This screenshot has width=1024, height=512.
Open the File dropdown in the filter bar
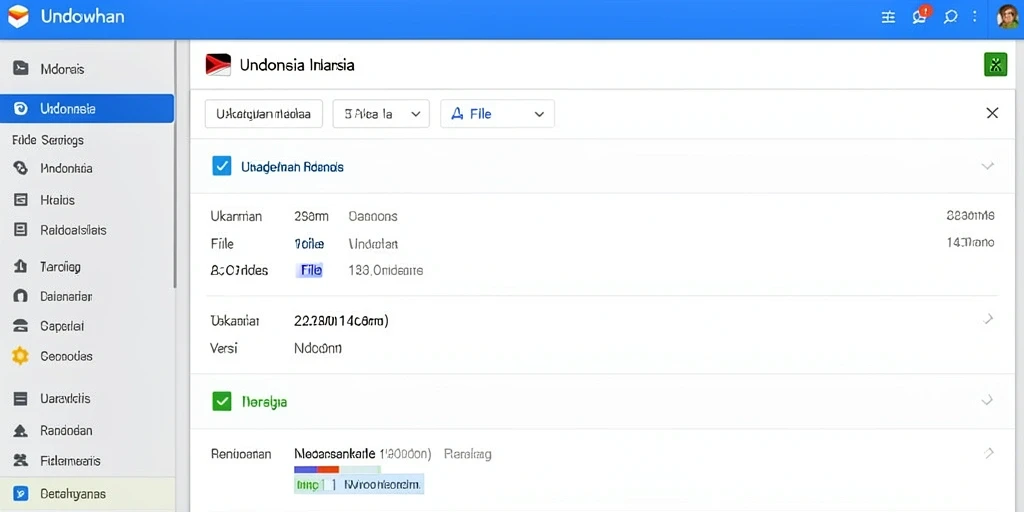498,114
